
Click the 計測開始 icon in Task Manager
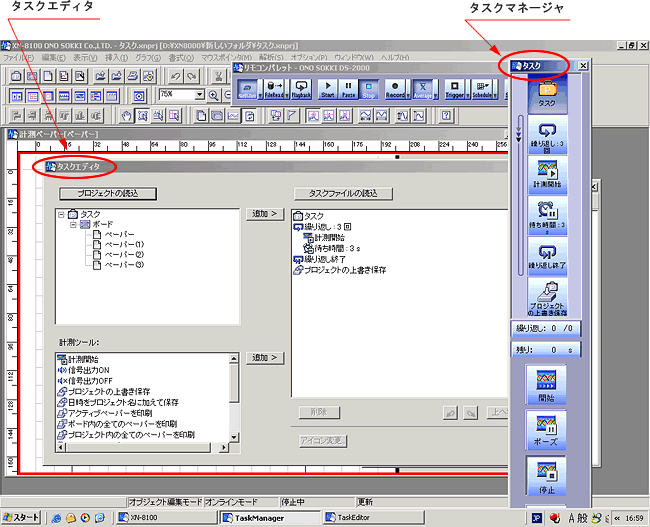coord(547,175)
